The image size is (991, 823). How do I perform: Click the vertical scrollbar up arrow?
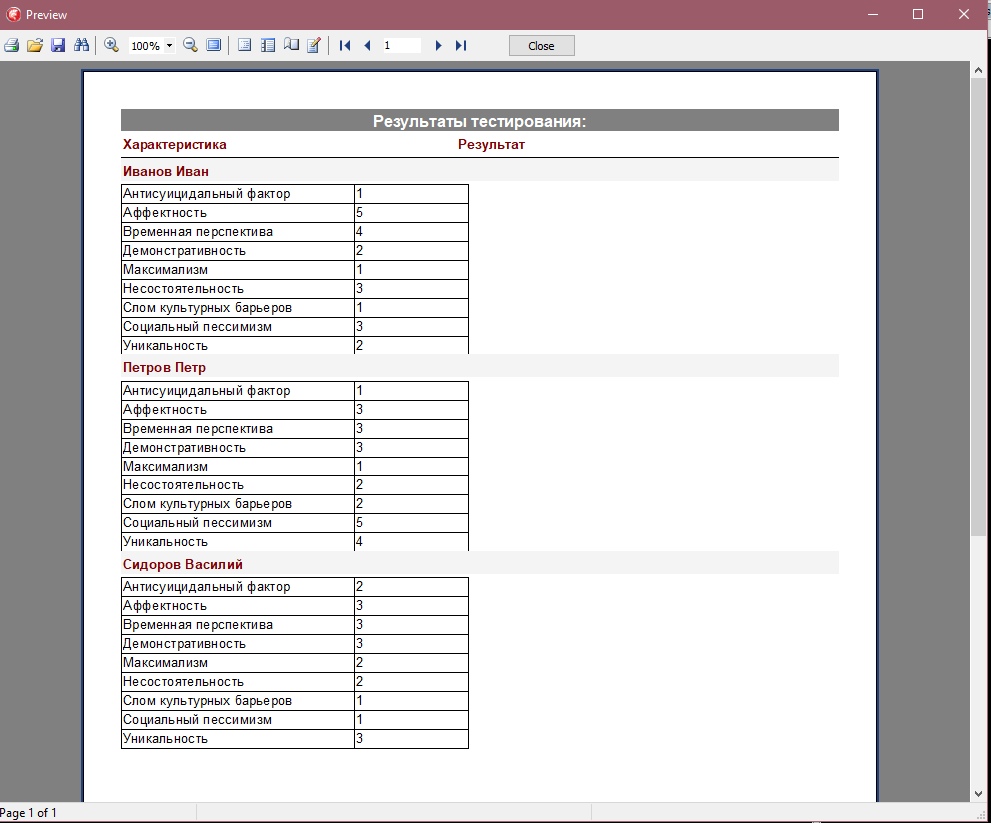tap(979, 70)
